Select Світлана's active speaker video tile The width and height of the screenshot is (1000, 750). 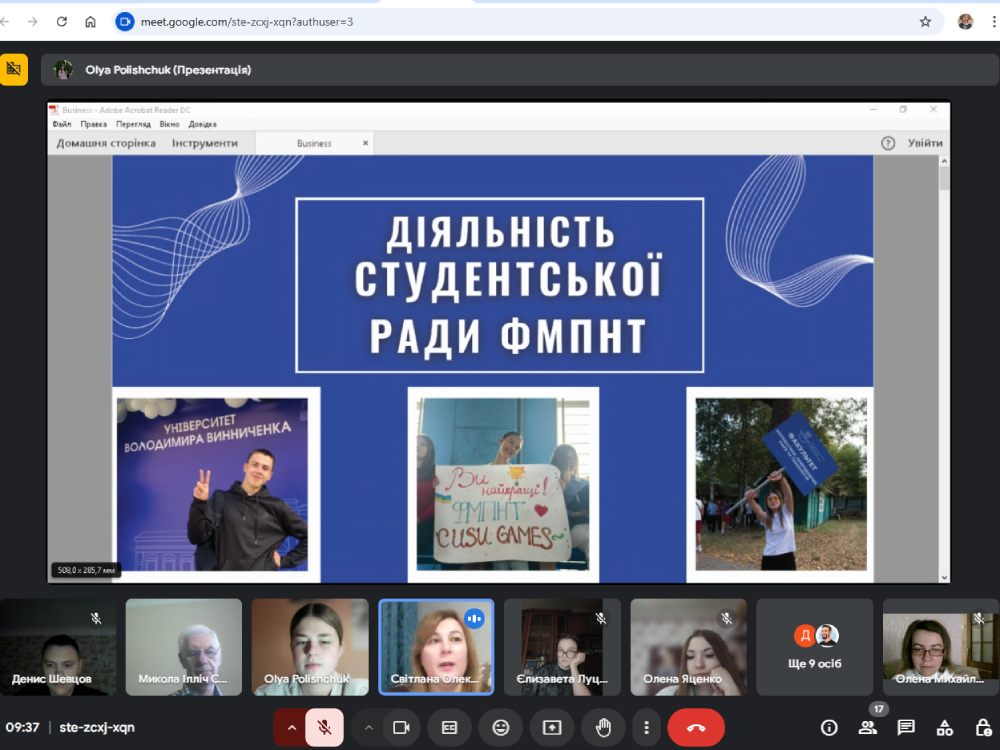(x=436, y=647)
